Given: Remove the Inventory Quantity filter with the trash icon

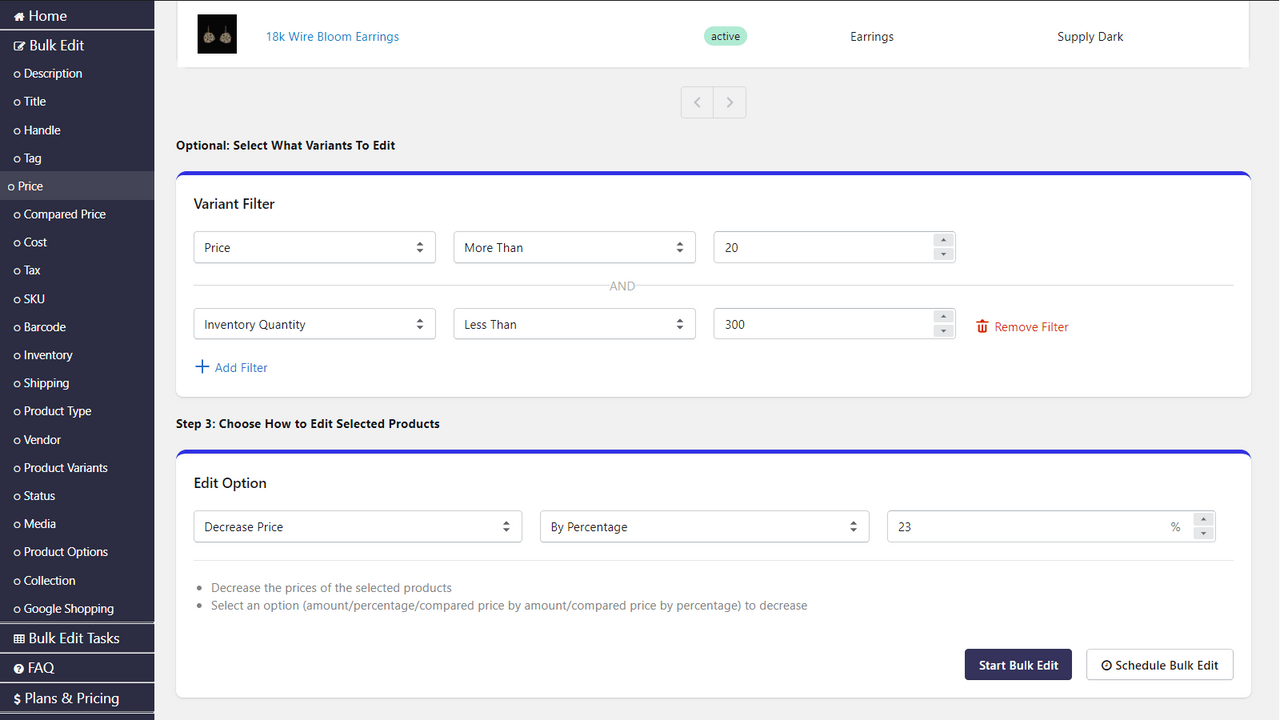Looking at the screenshot, I should point(982,326).
